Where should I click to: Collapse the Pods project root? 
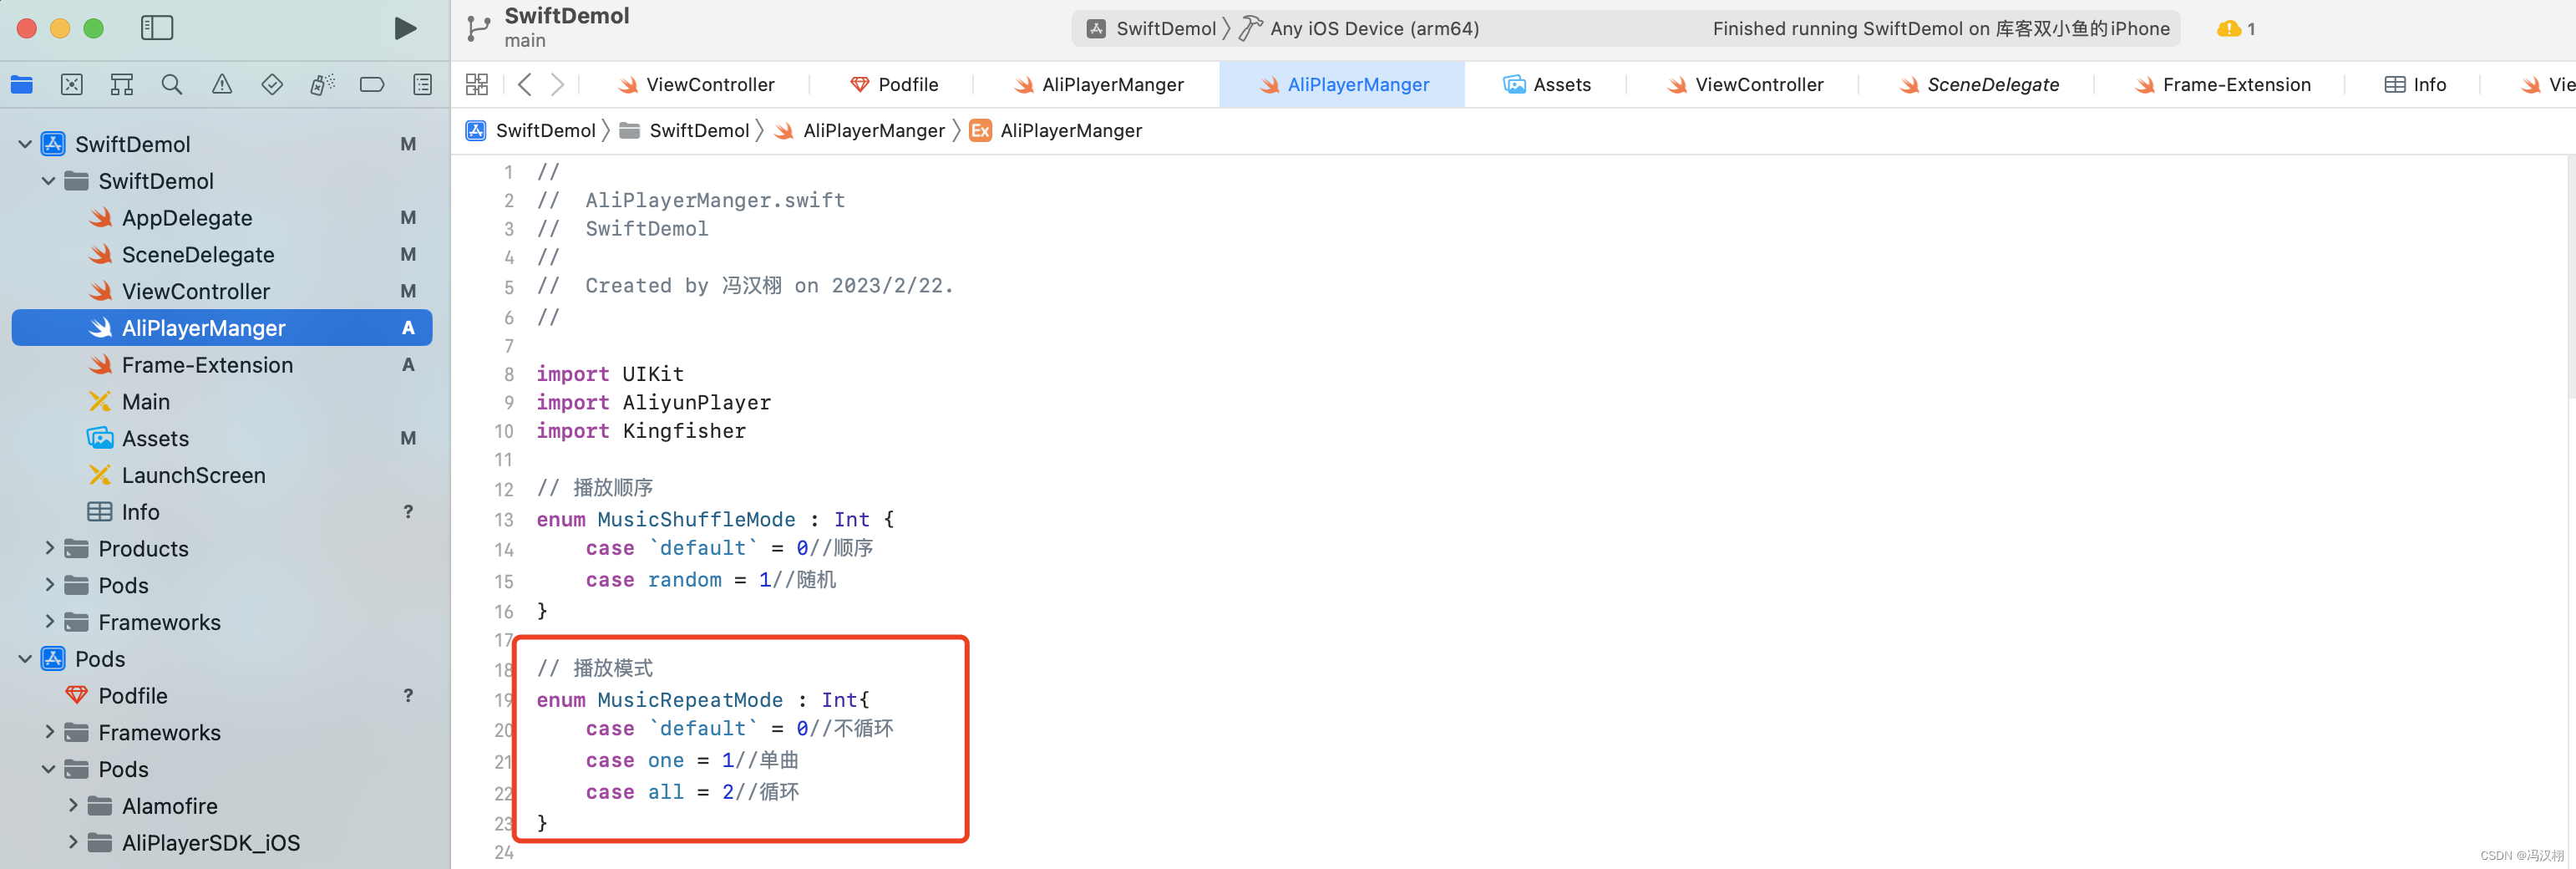click(25, 659)
